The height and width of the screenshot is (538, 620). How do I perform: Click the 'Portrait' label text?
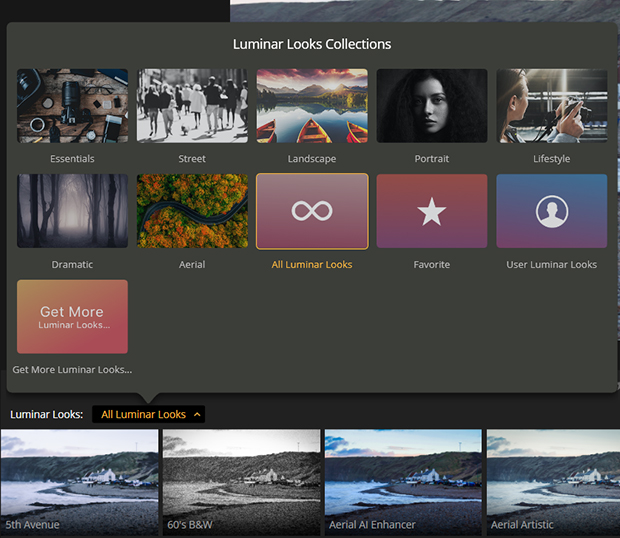432,159
